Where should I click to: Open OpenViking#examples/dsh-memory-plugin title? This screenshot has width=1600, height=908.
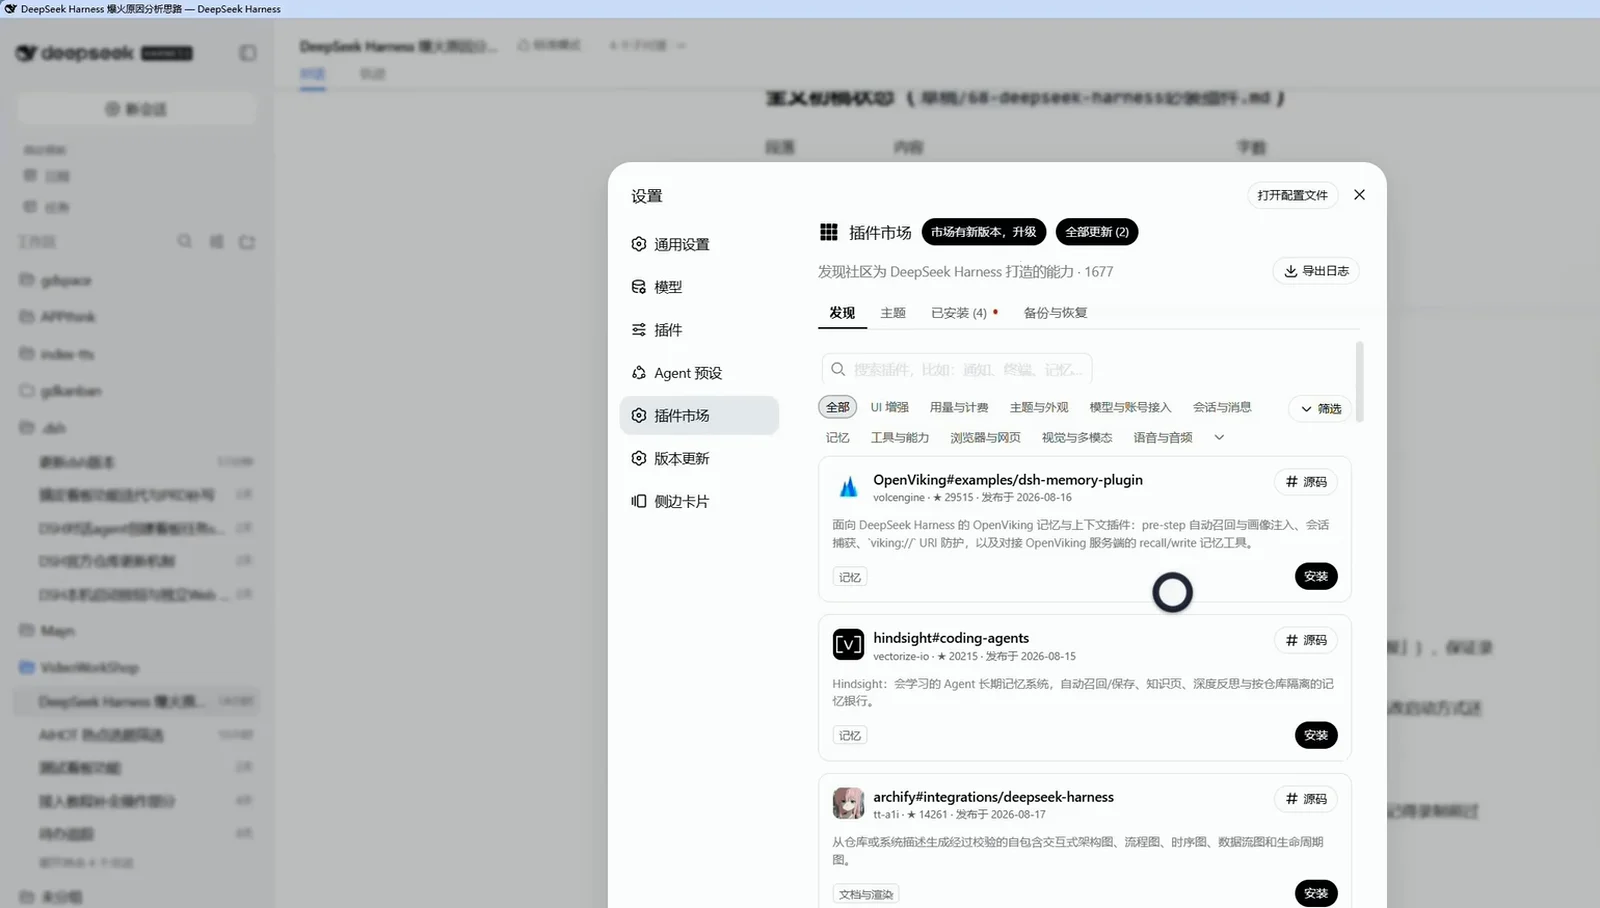[x=1008, y=480]
